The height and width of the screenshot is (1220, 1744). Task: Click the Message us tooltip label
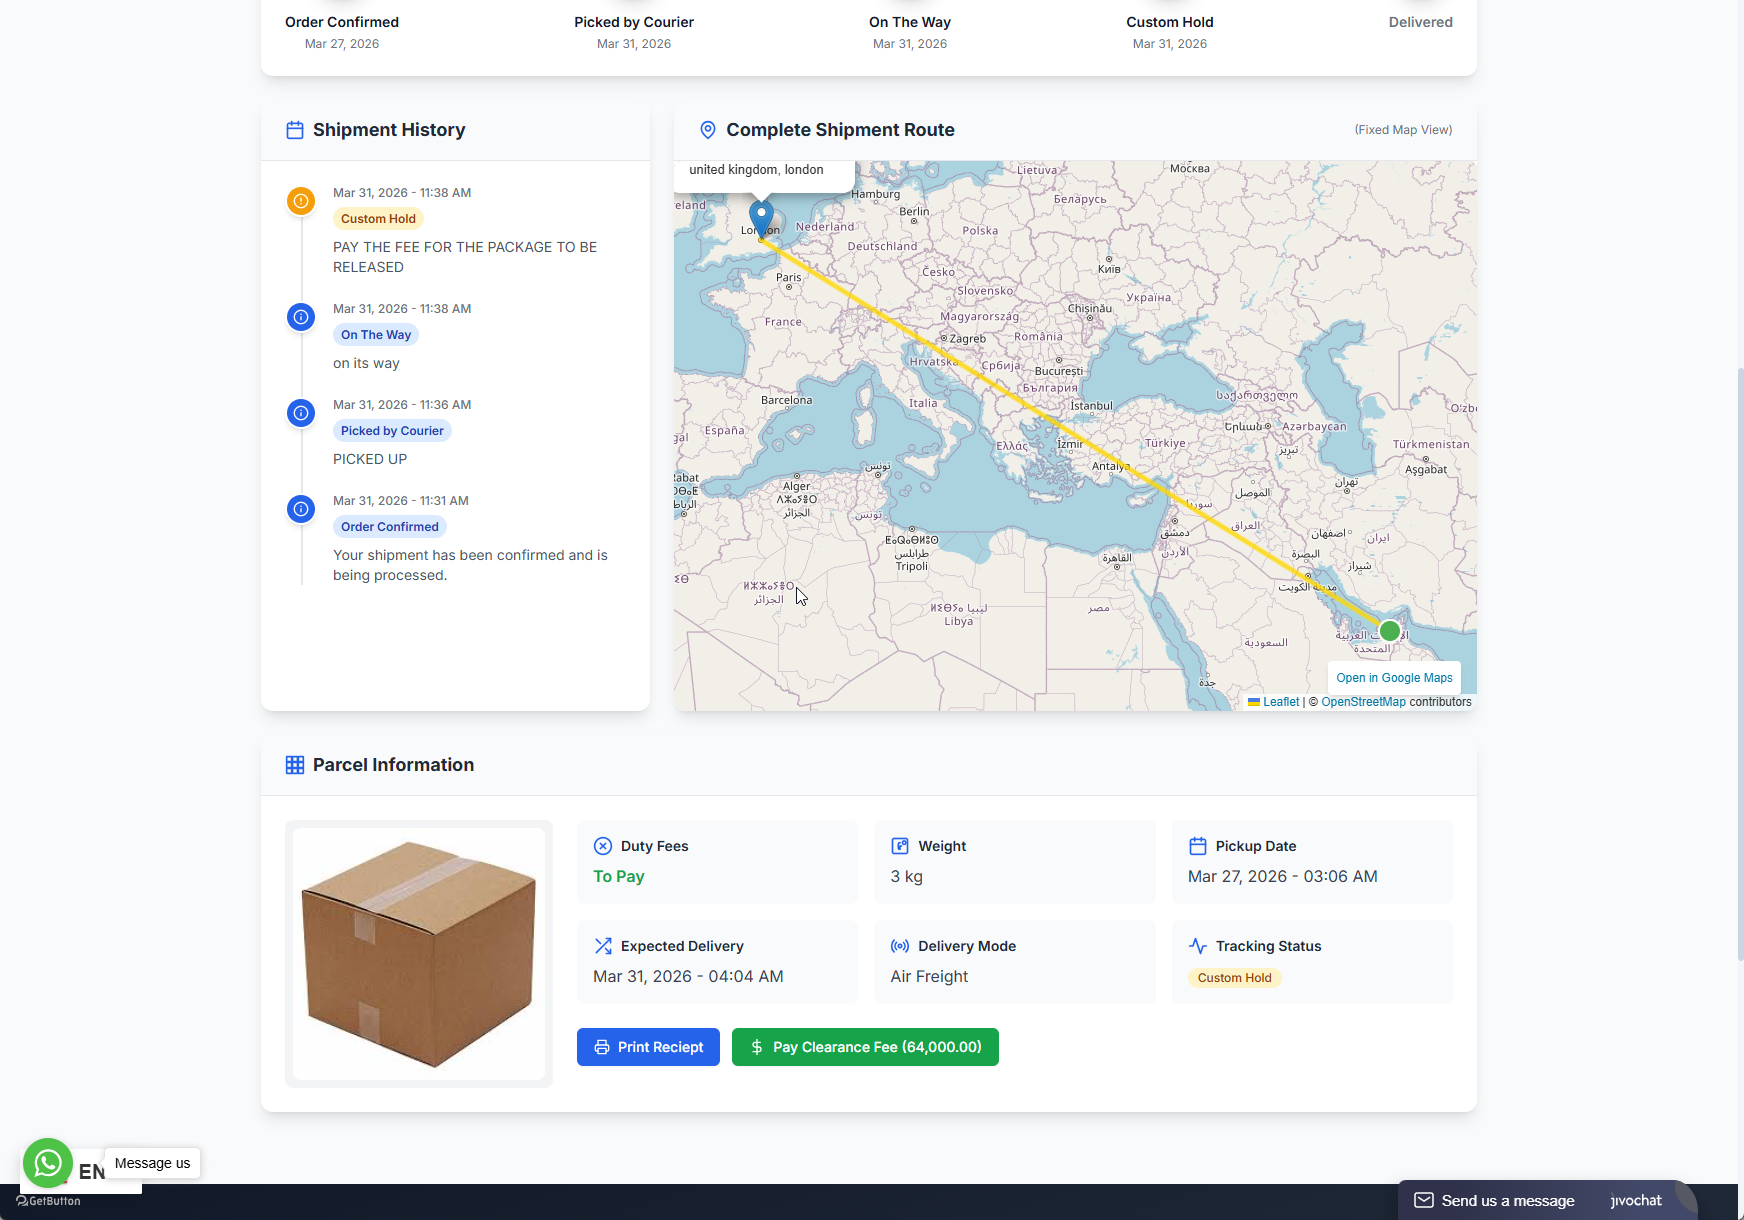point(152,1163)
